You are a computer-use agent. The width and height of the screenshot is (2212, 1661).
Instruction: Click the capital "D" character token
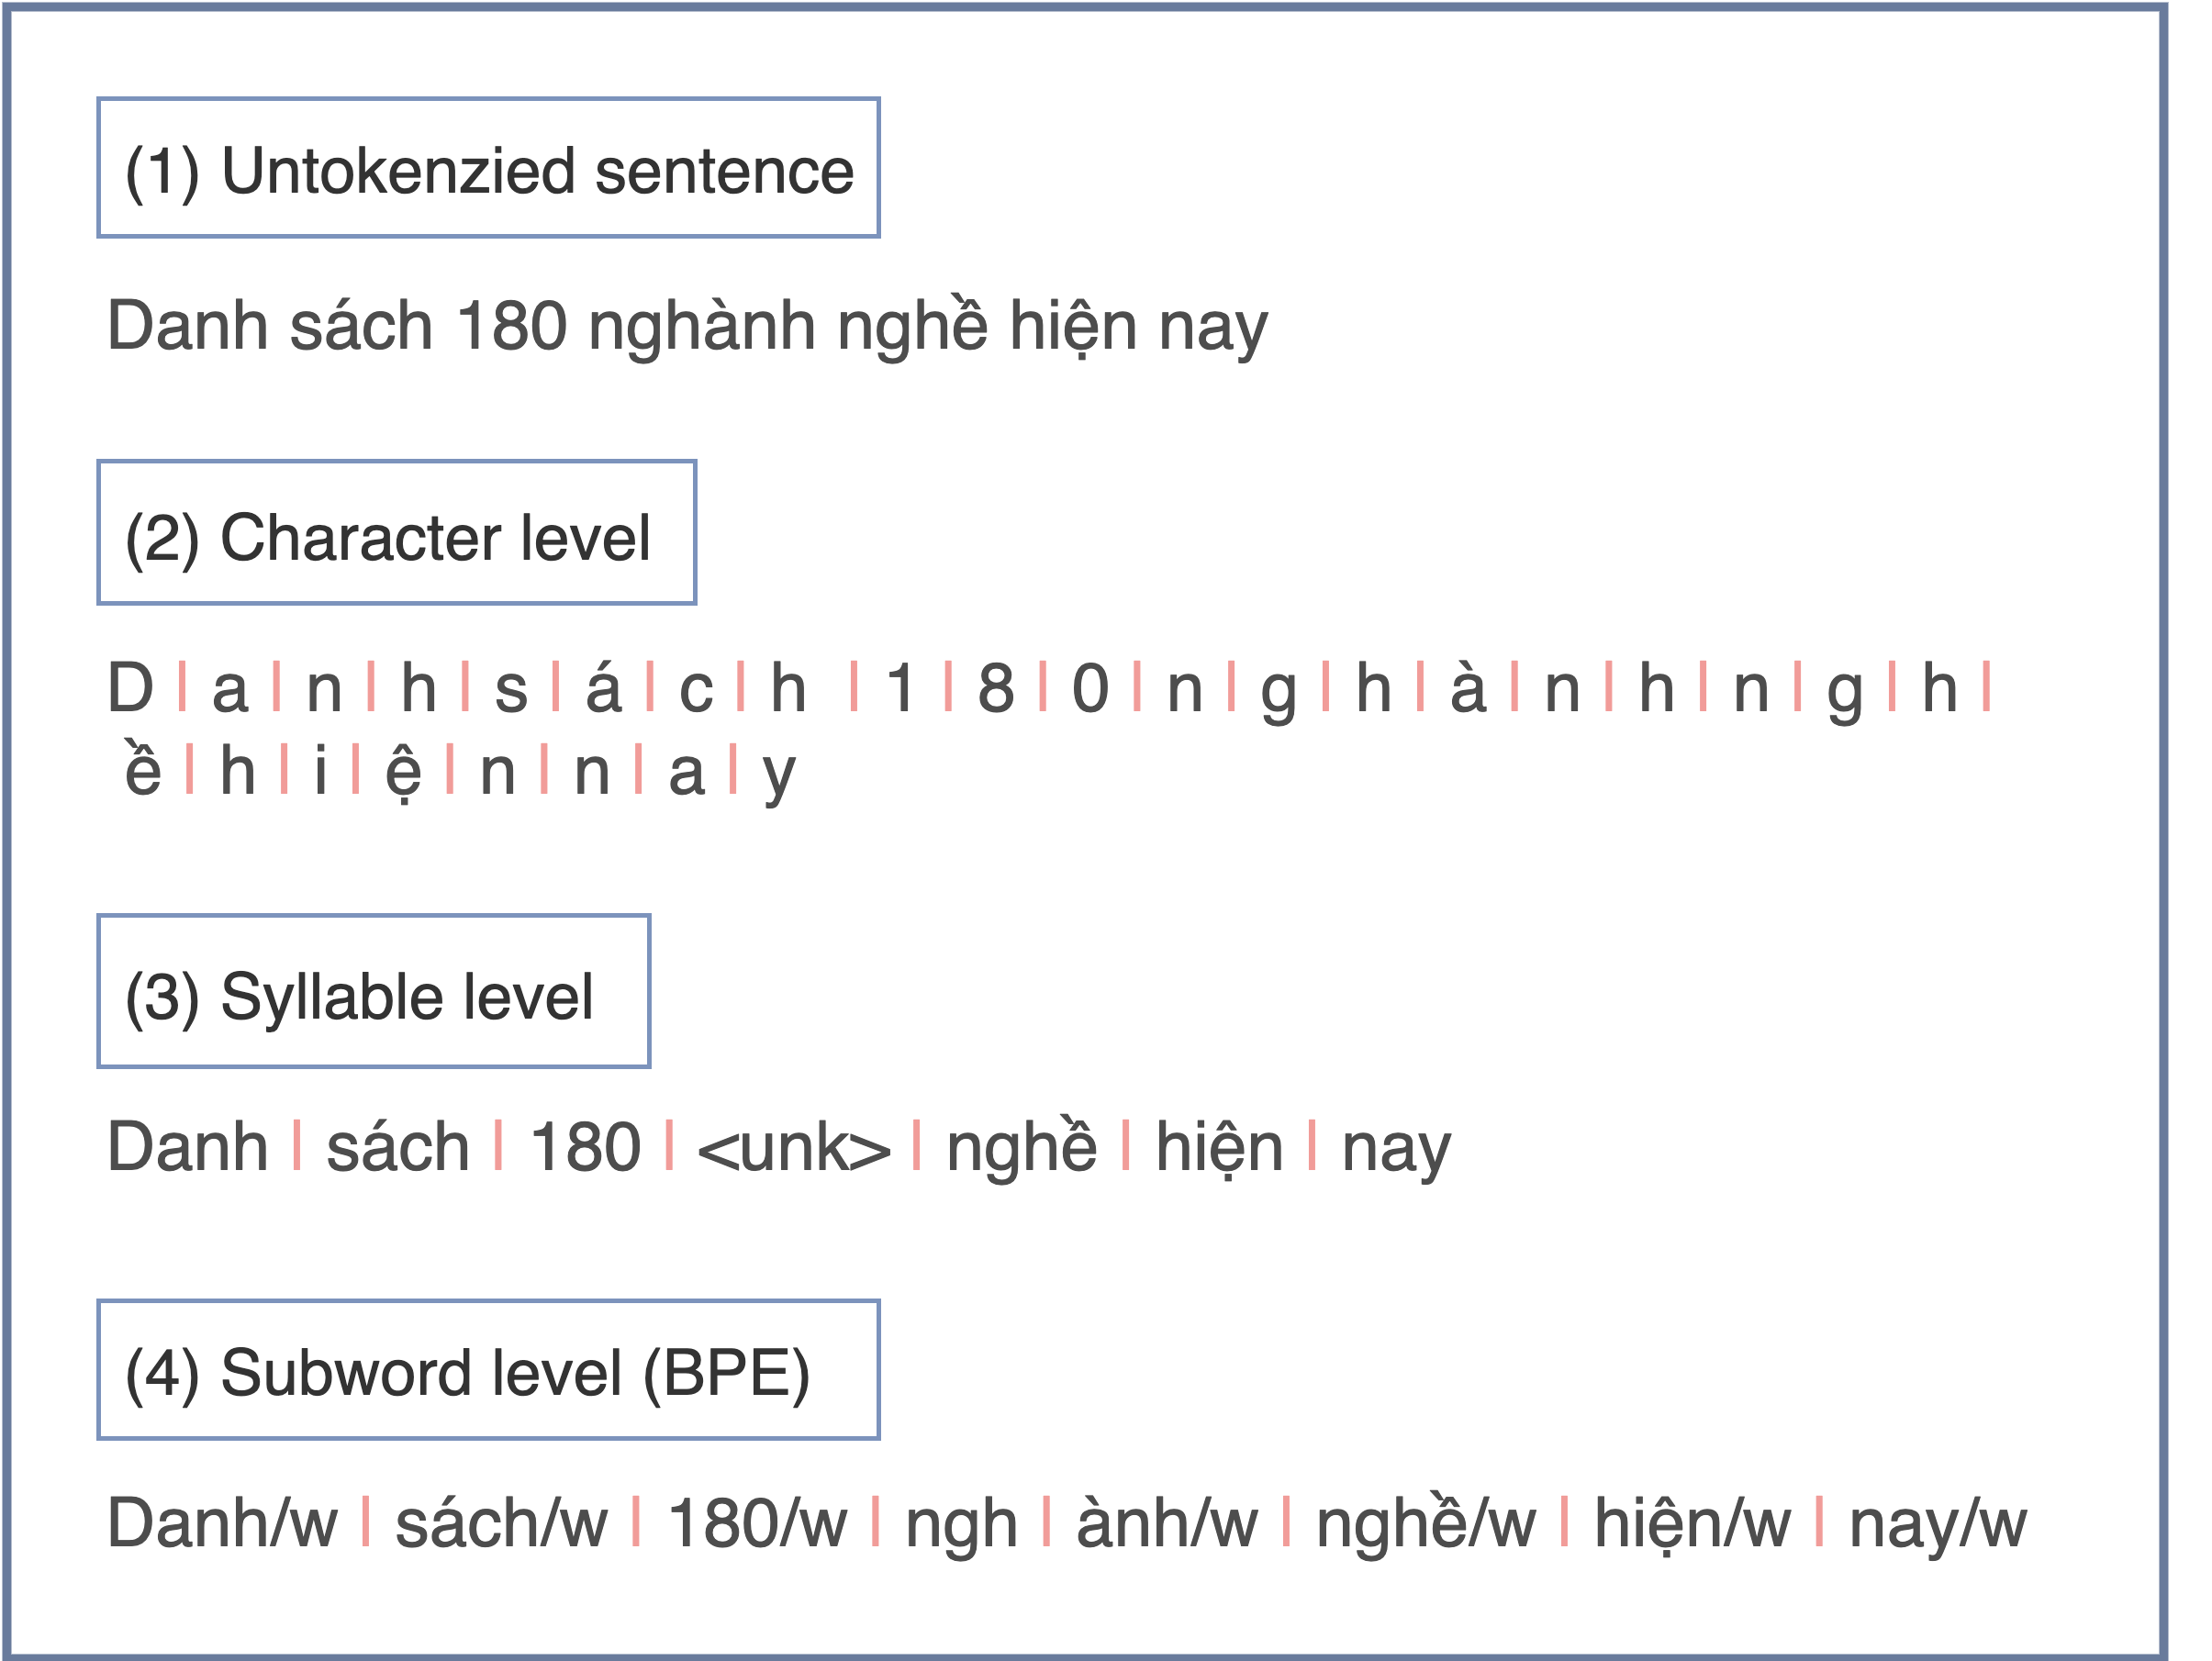coord(131,688)
